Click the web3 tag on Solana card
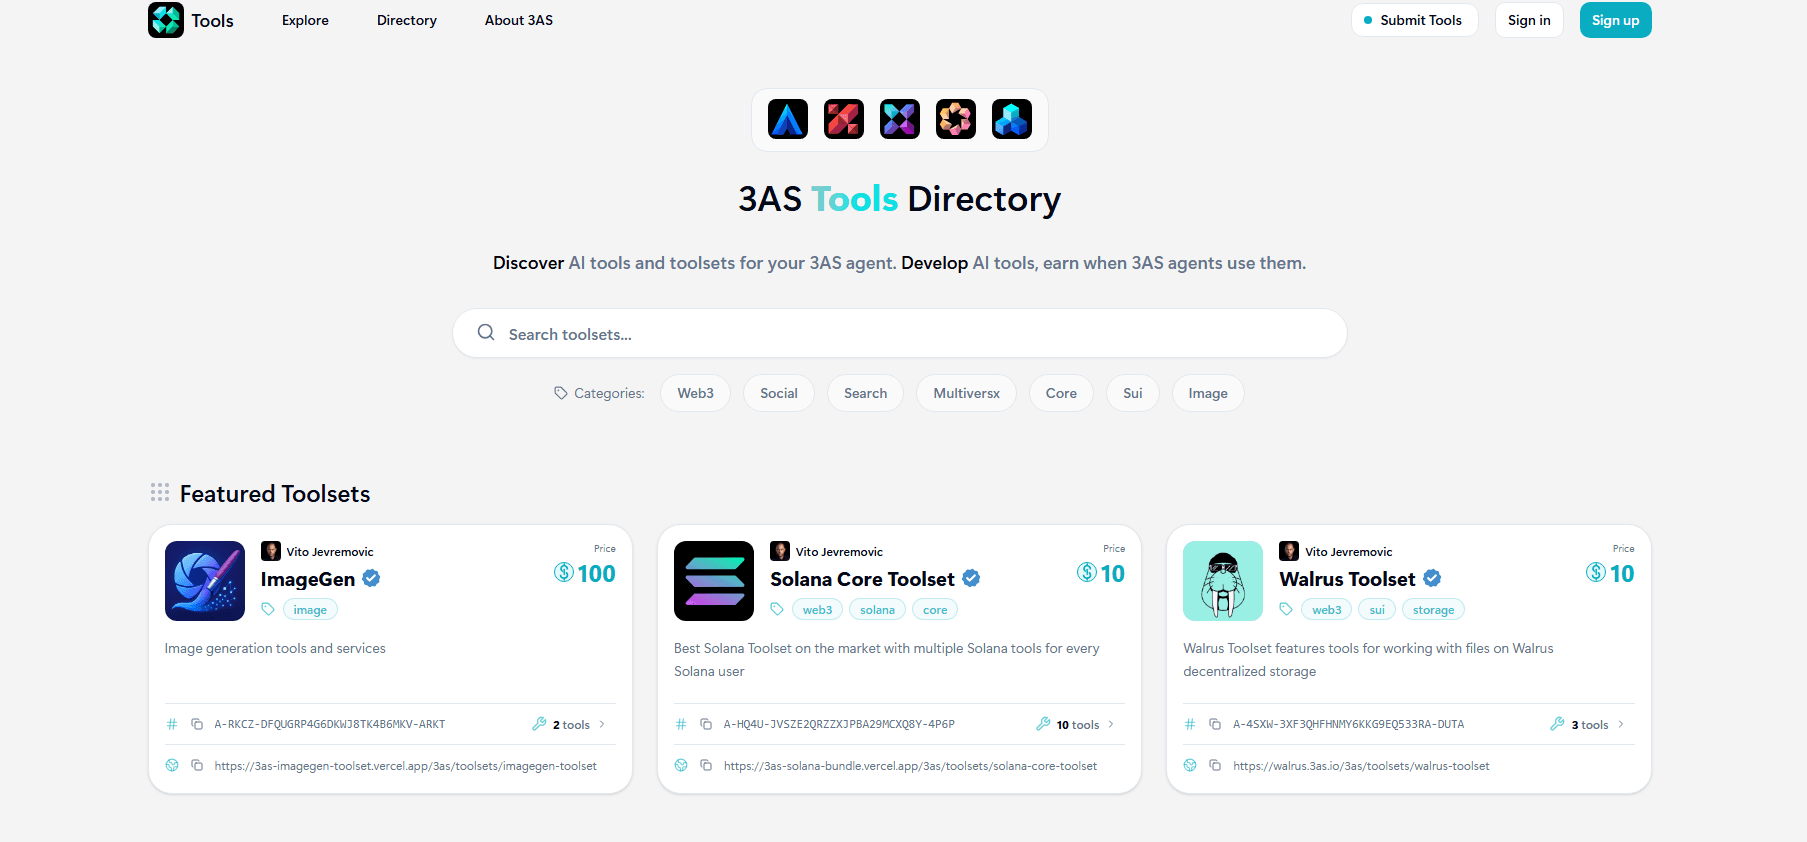1807x842 pixels. (817, 609)
